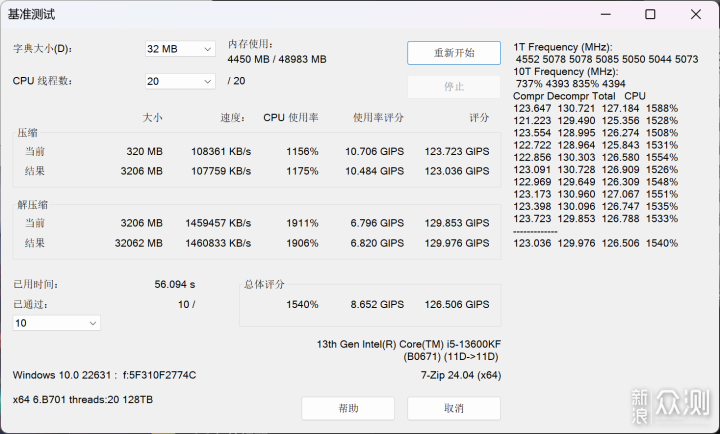
Task: Click the decompression speed 1460833 KB/s result
Action: (218, 243)
